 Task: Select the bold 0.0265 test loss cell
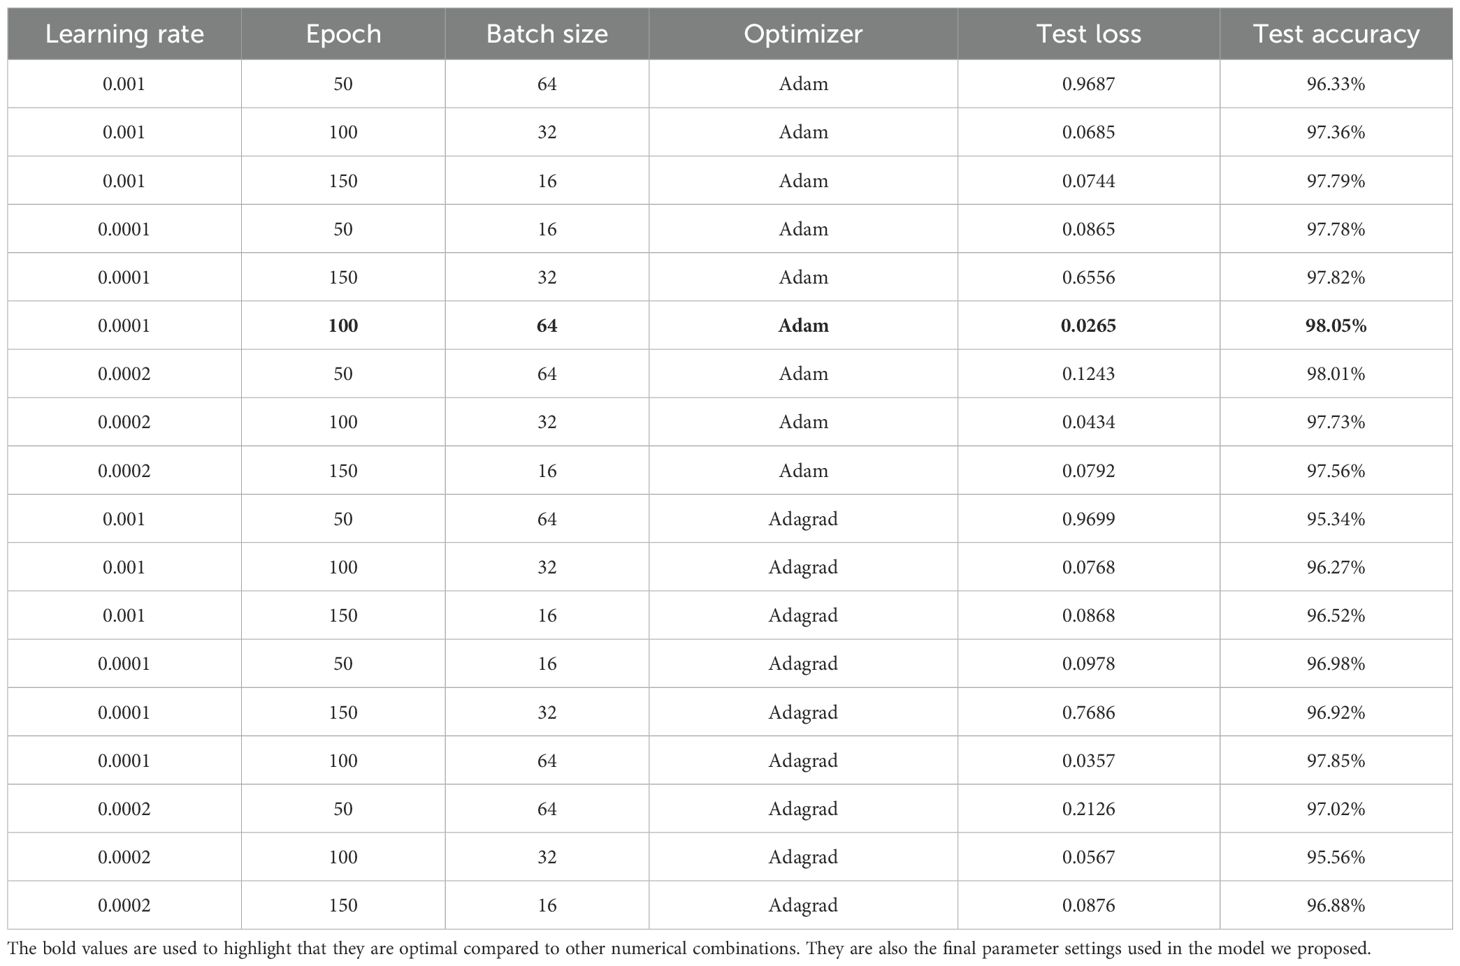(1088, 326)
